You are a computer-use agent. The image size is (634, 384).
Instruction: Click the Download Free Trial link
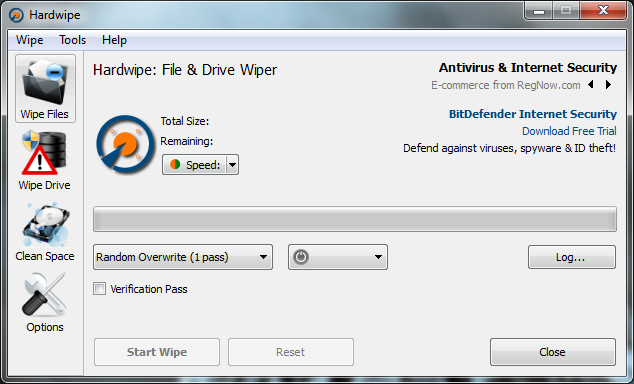coord(569,131)
